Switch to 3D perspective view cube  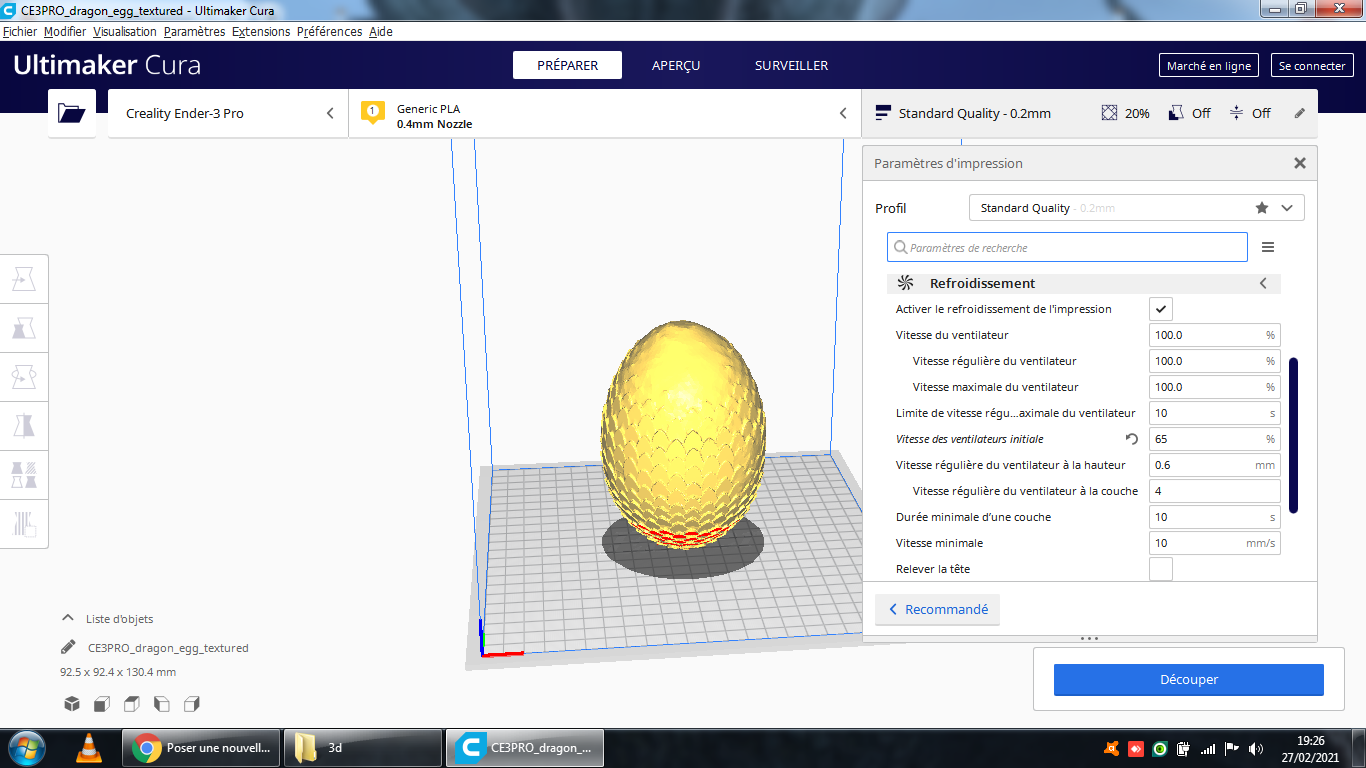coord(72,704)
